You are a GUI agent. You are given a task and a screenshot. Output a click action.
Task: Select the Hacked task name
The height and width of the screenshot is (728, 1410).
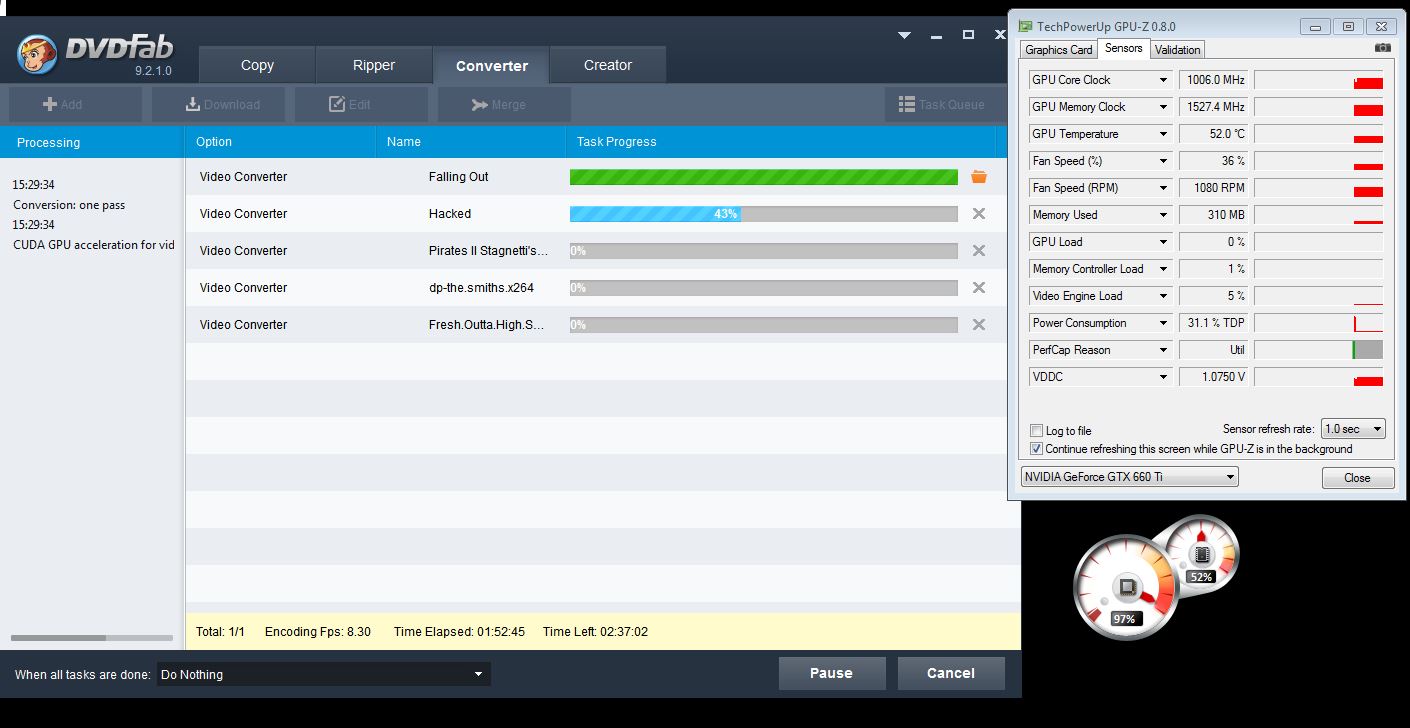[x=450, y=214]
